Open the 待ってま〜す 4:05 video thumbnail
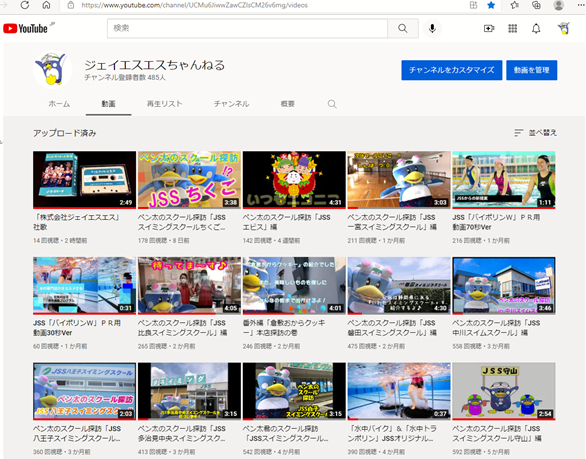 click(189, 286)
